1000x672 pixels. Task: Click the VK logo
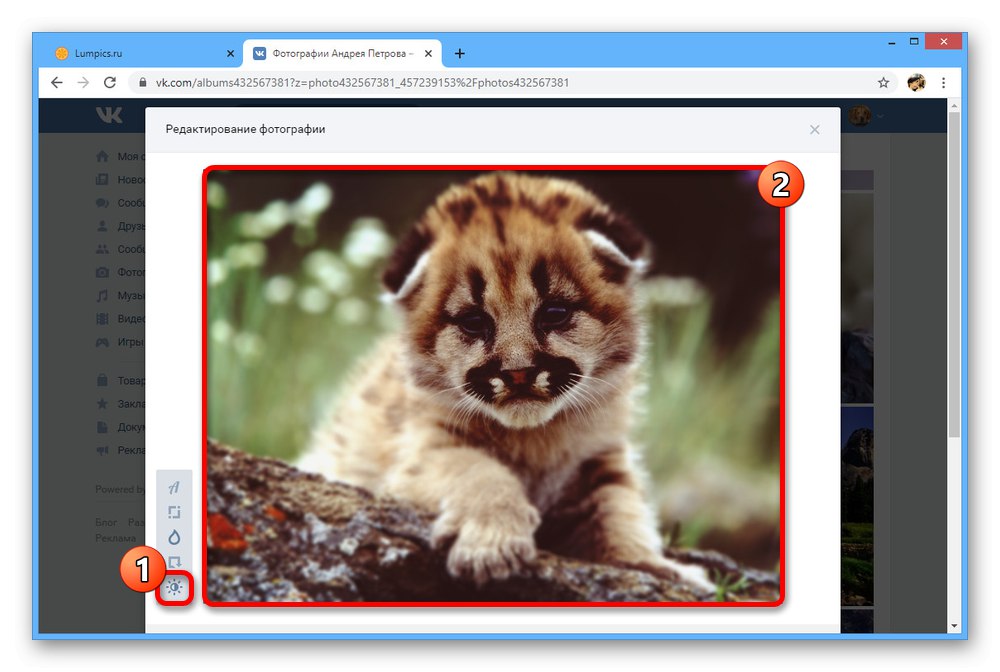pyautogui.click(x=109, y=115)
